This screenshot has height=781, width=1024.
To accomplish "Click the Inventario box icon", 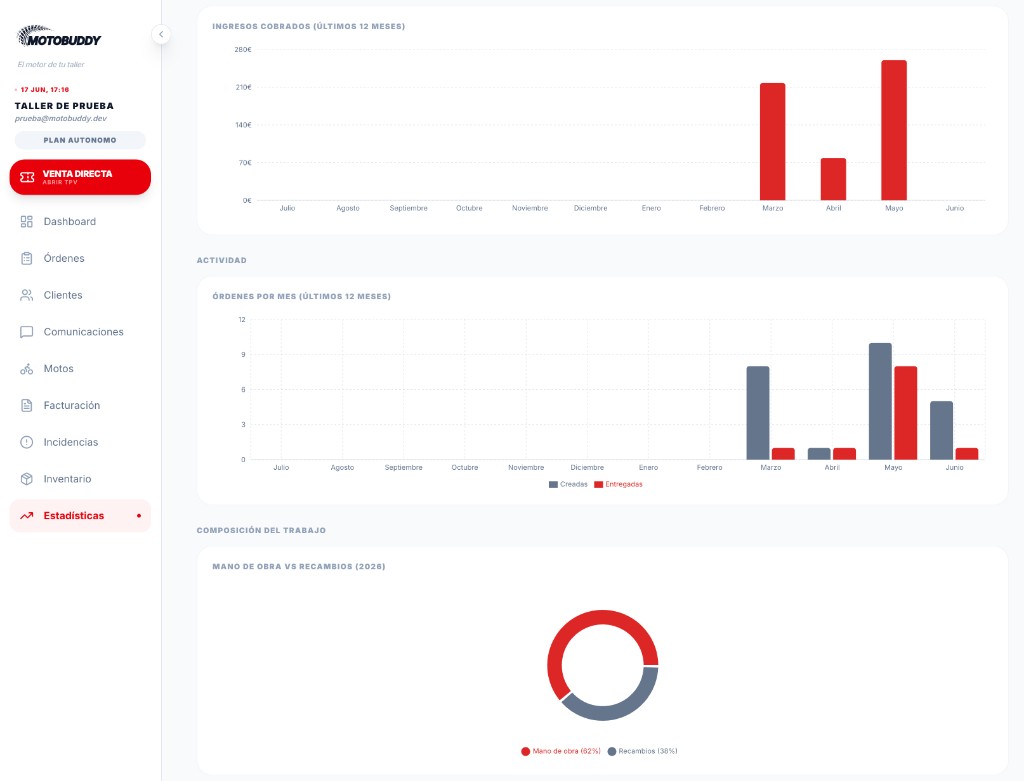I will (x=26, y=479).
